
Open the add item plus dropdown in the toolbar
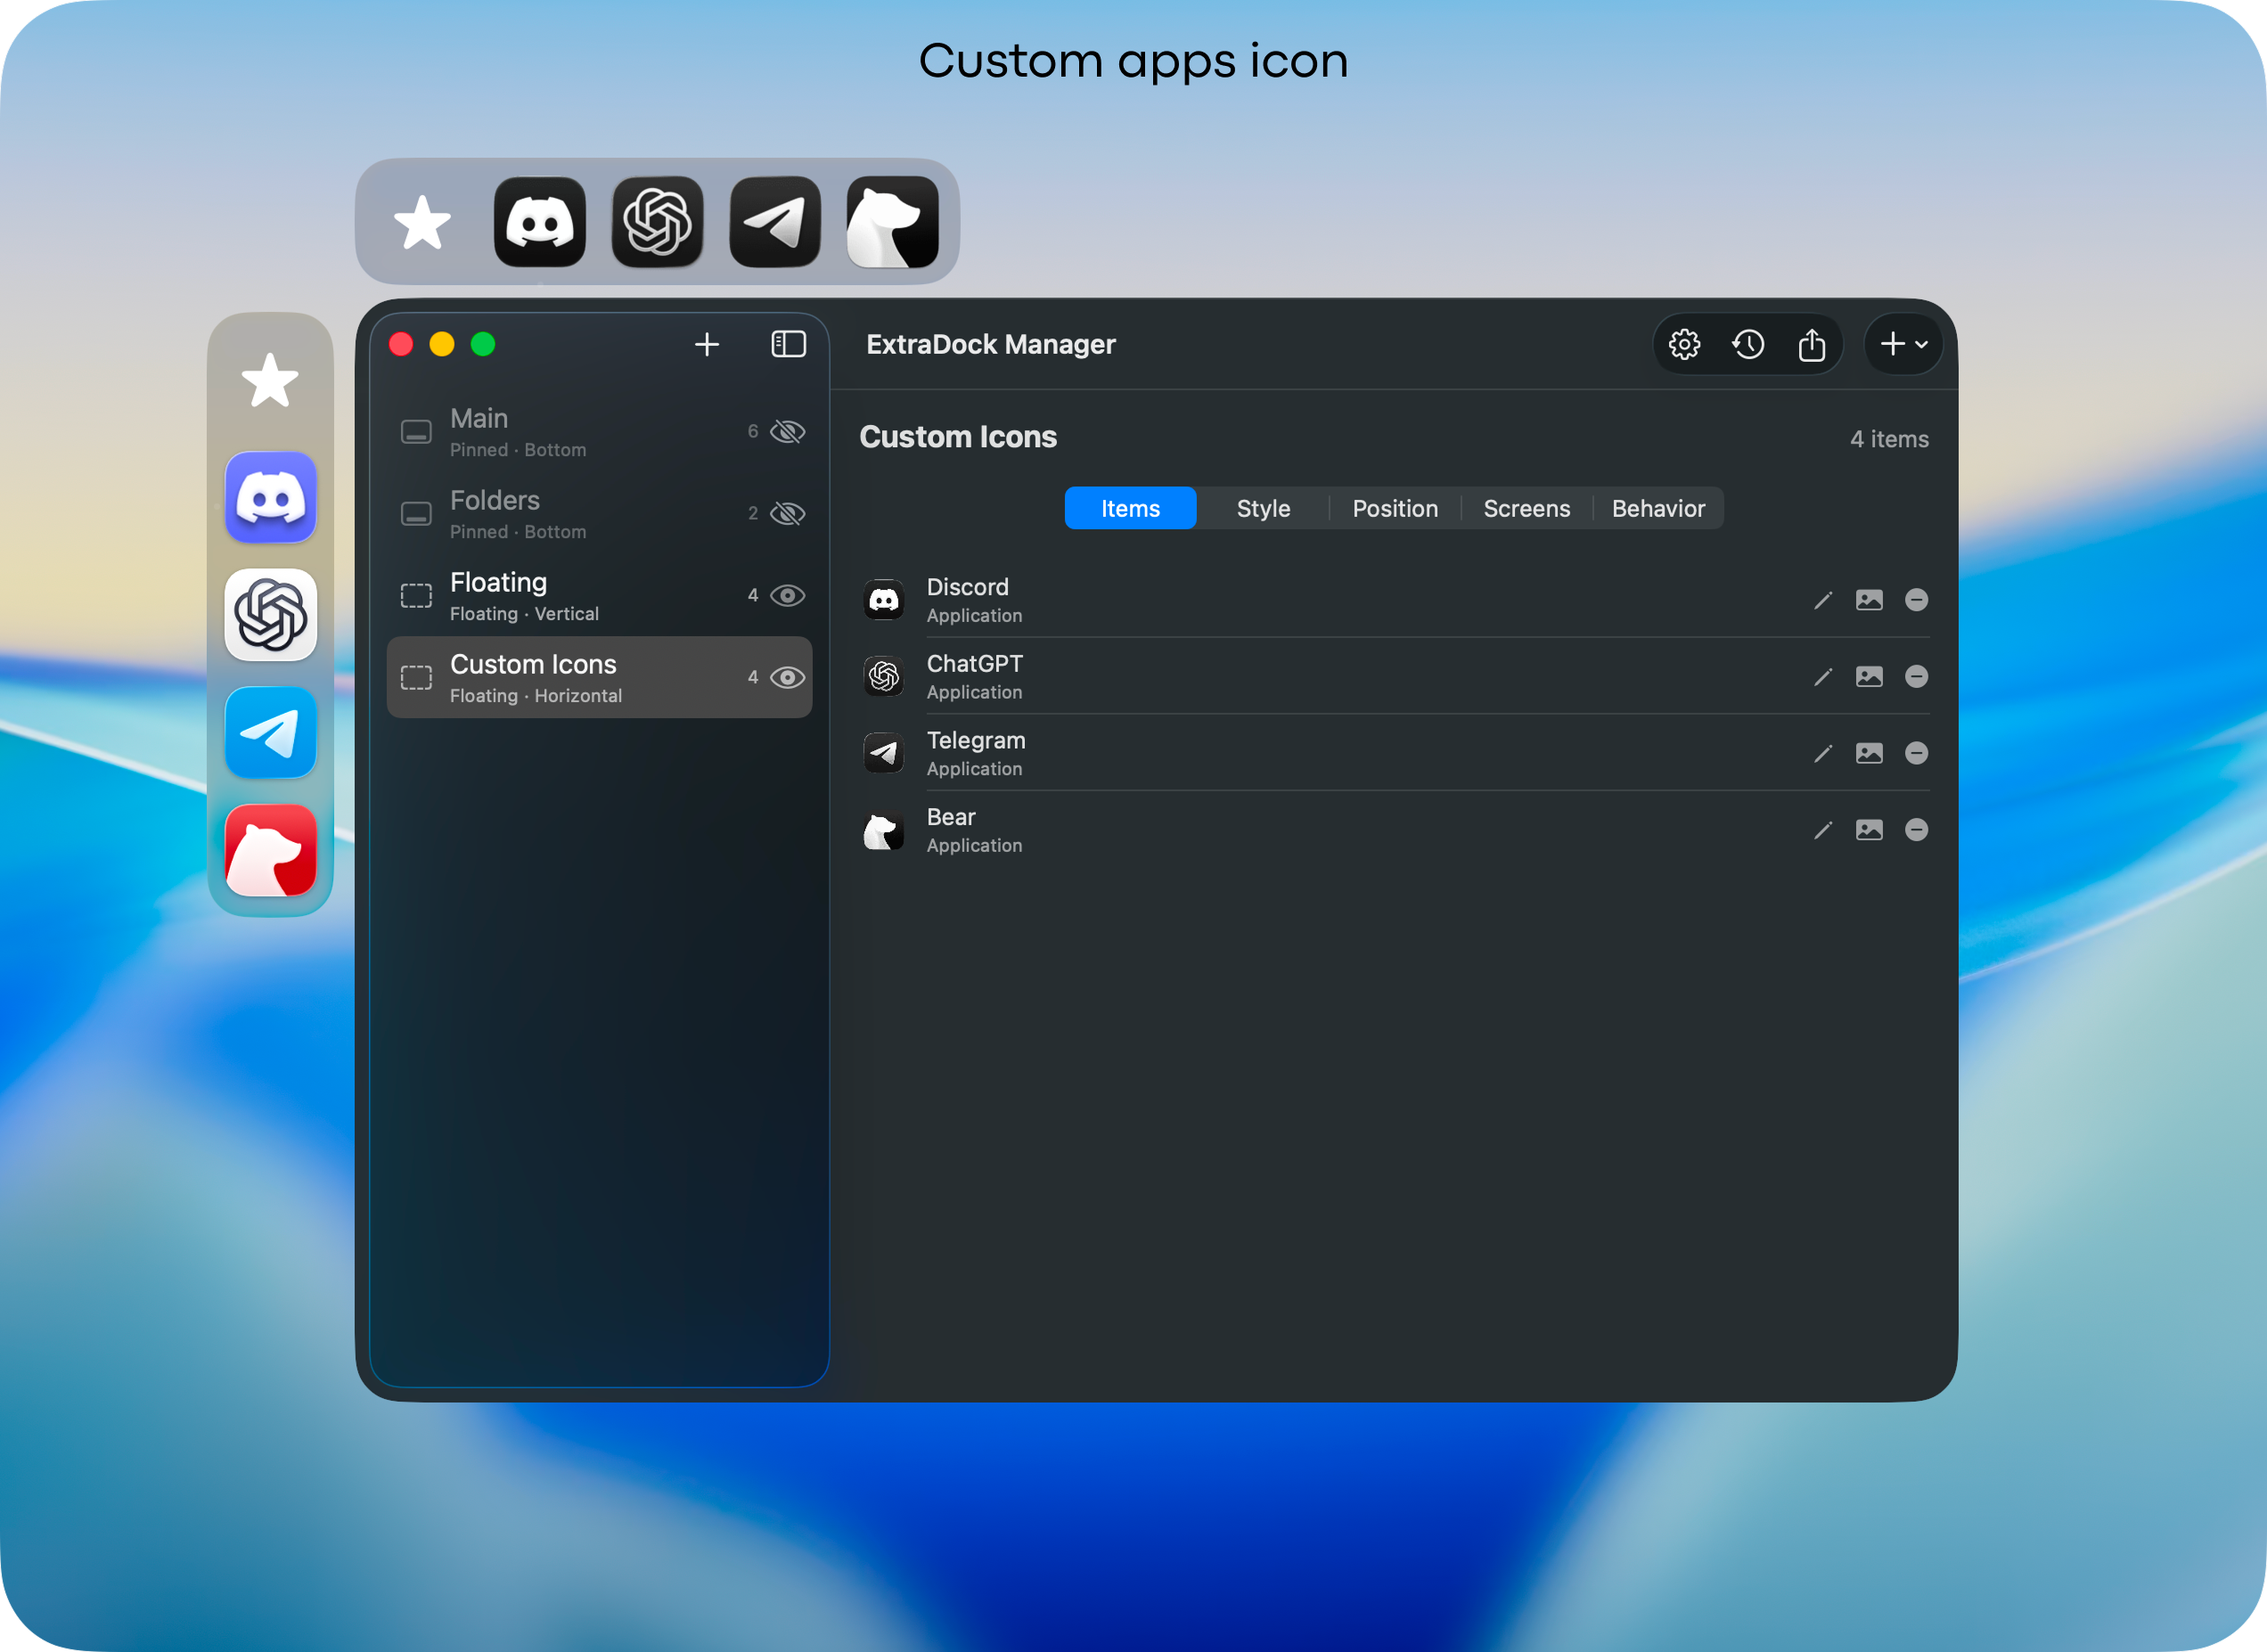(x=1903, y=345)
